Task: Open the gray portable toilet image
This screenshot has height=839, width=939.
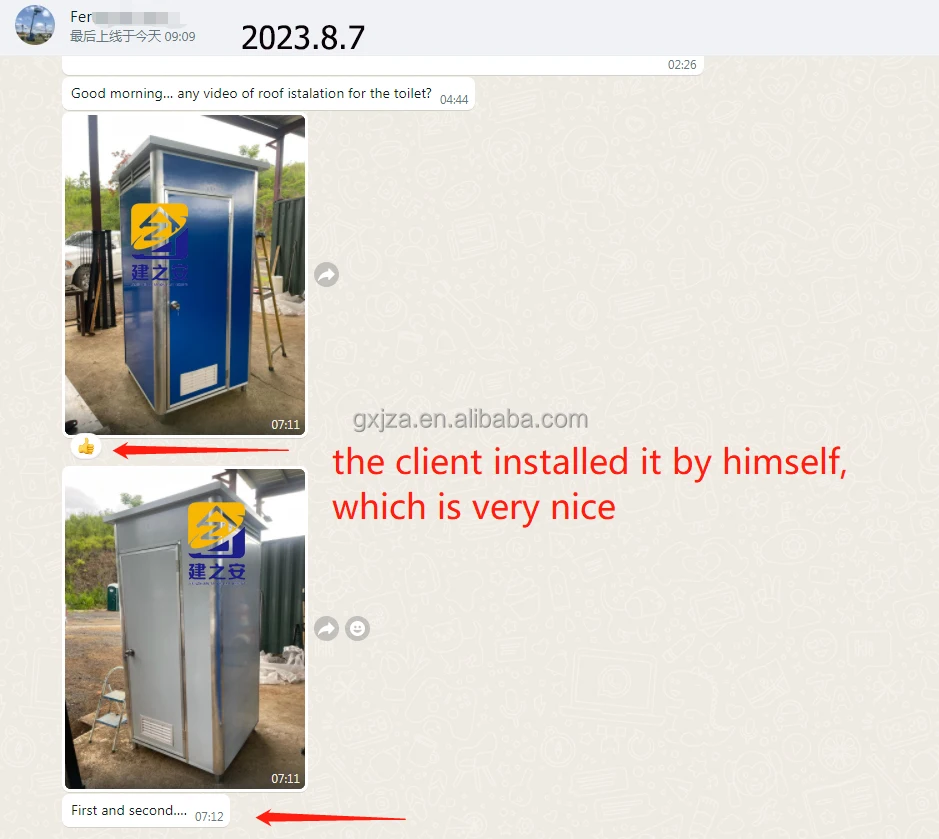Action: [x=185, y=629]
